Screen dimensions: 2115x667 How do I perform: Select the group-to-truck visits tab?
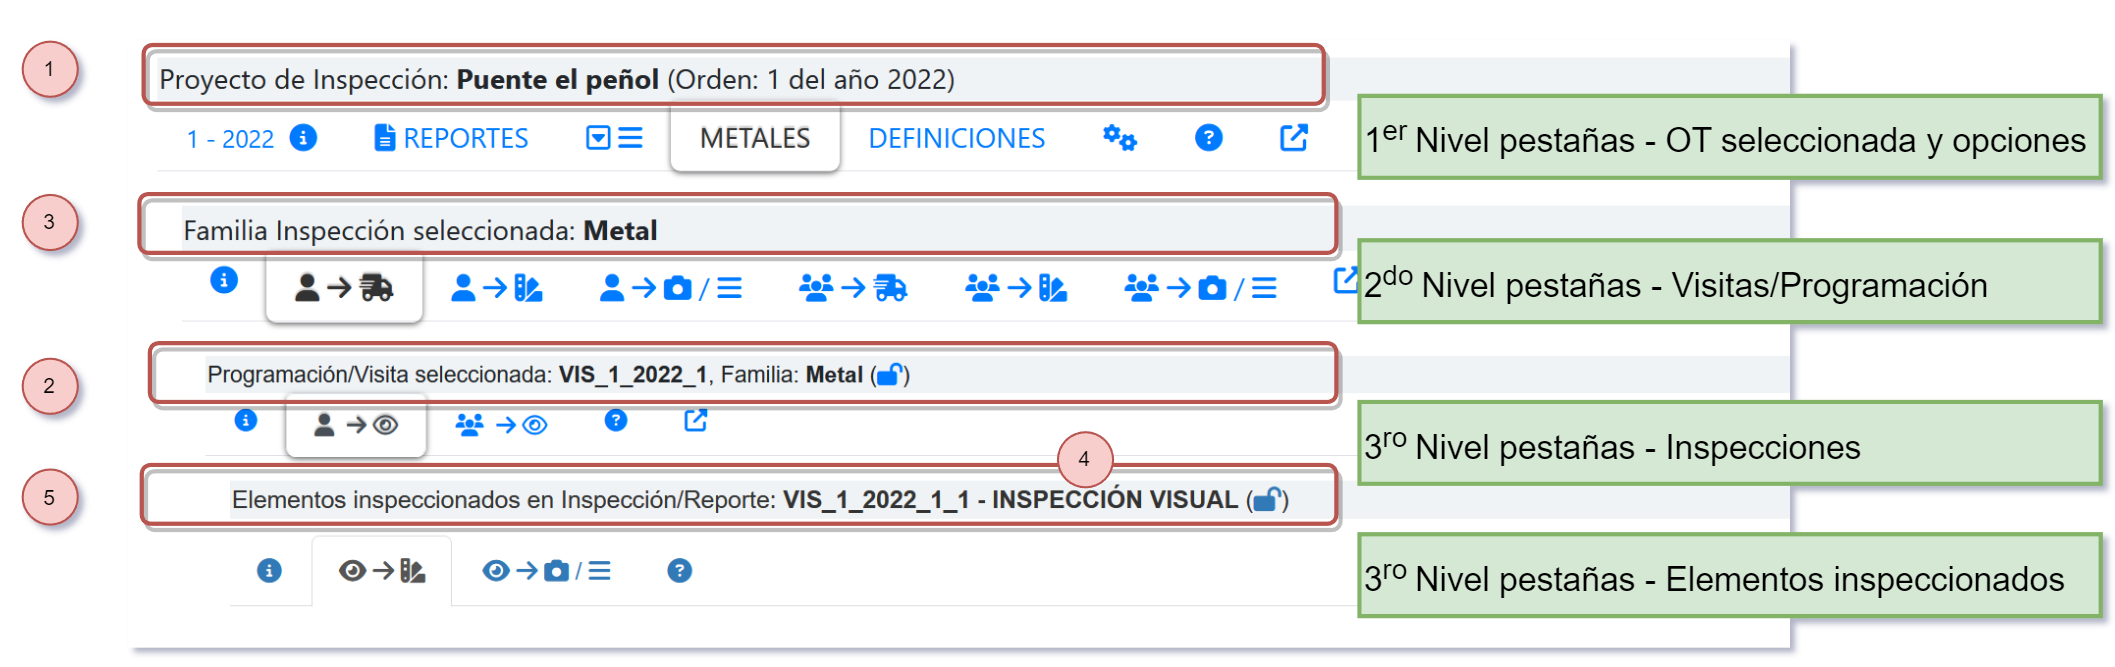point(852,289)
